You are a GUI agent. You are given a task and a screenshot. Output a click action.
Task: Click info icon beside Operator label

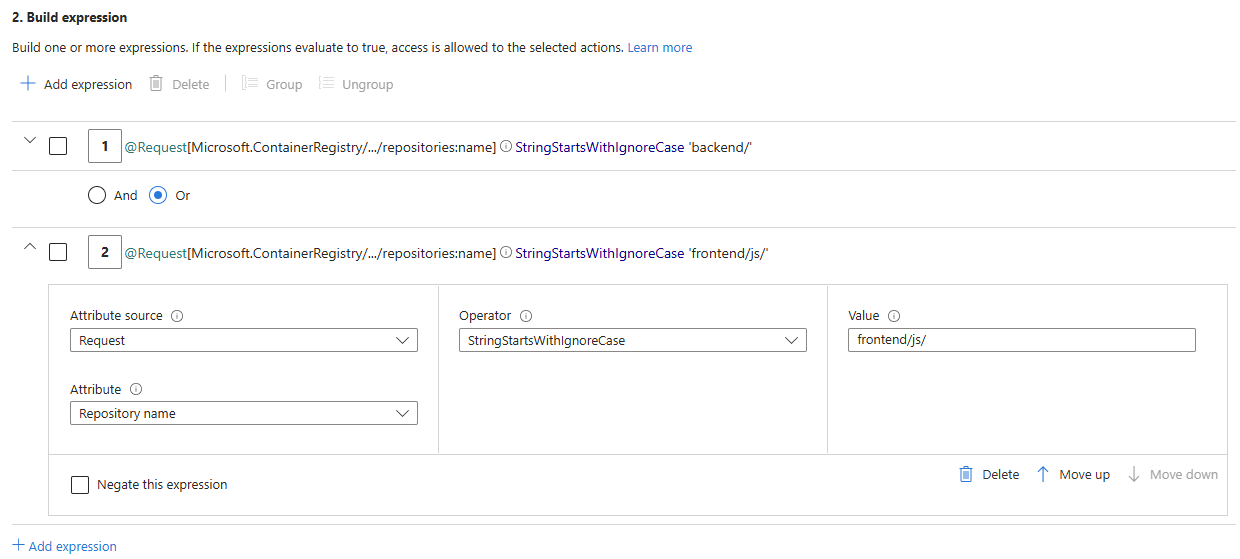pos(526,316)
